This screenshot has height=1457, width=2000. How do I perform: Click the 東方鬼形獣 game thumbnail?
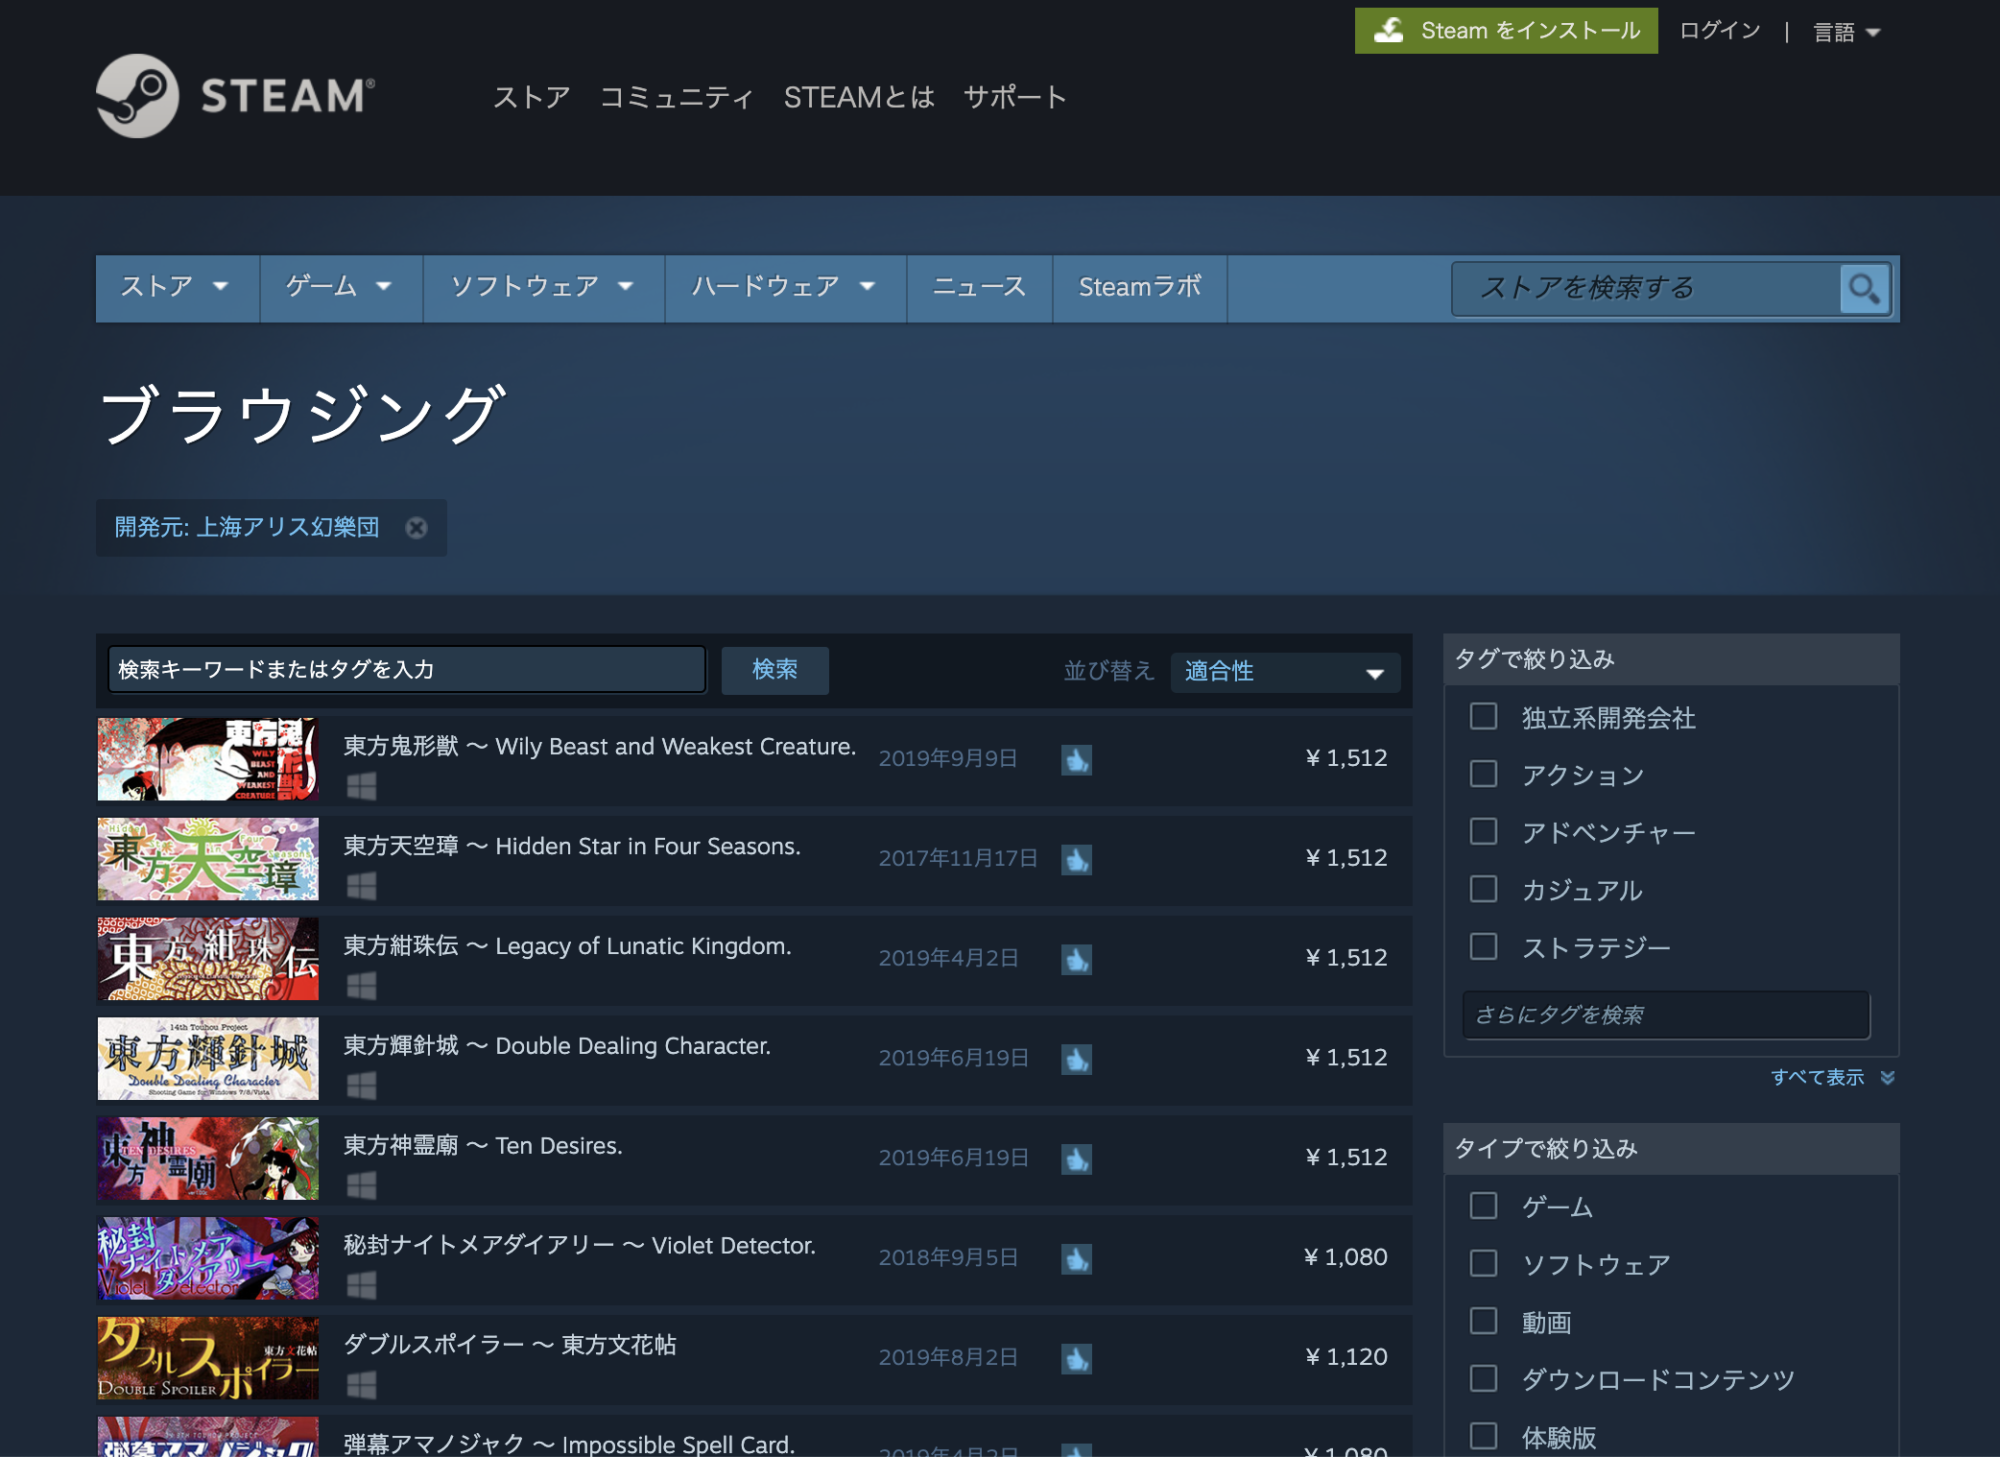pos(208,760)
